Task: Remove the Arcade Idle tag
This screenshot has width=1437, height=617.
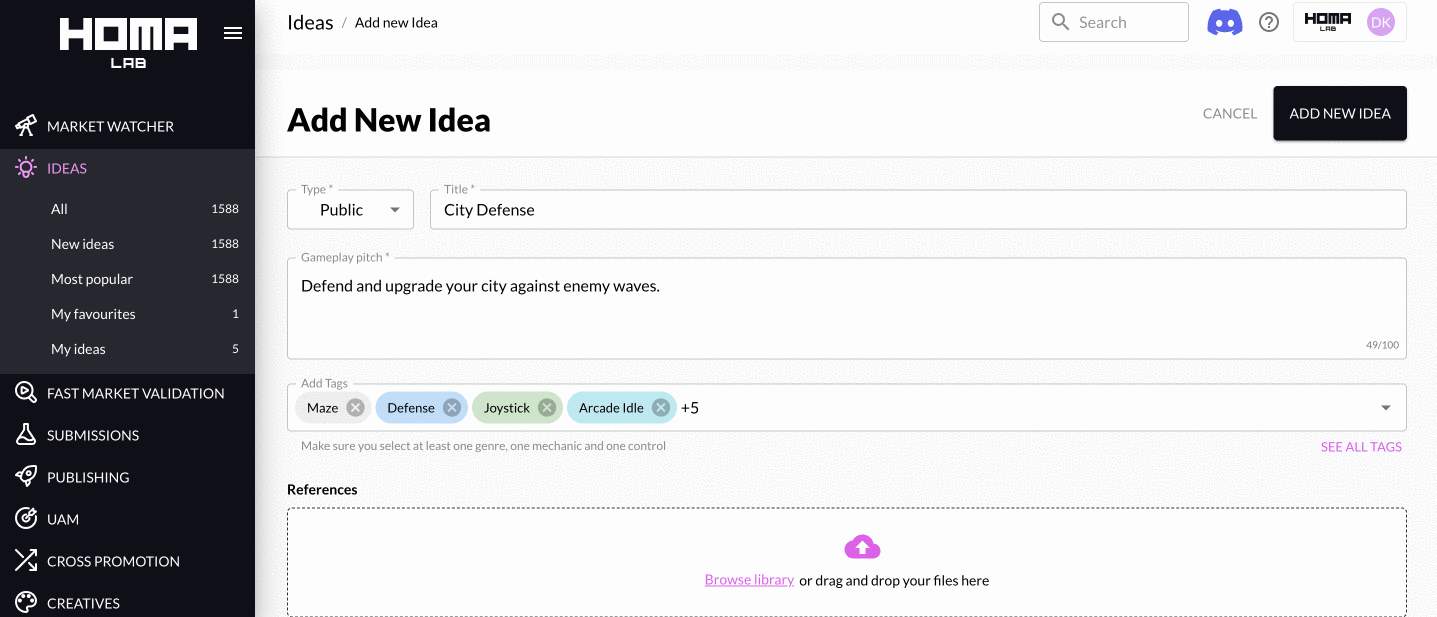Action: click(660, 408)
